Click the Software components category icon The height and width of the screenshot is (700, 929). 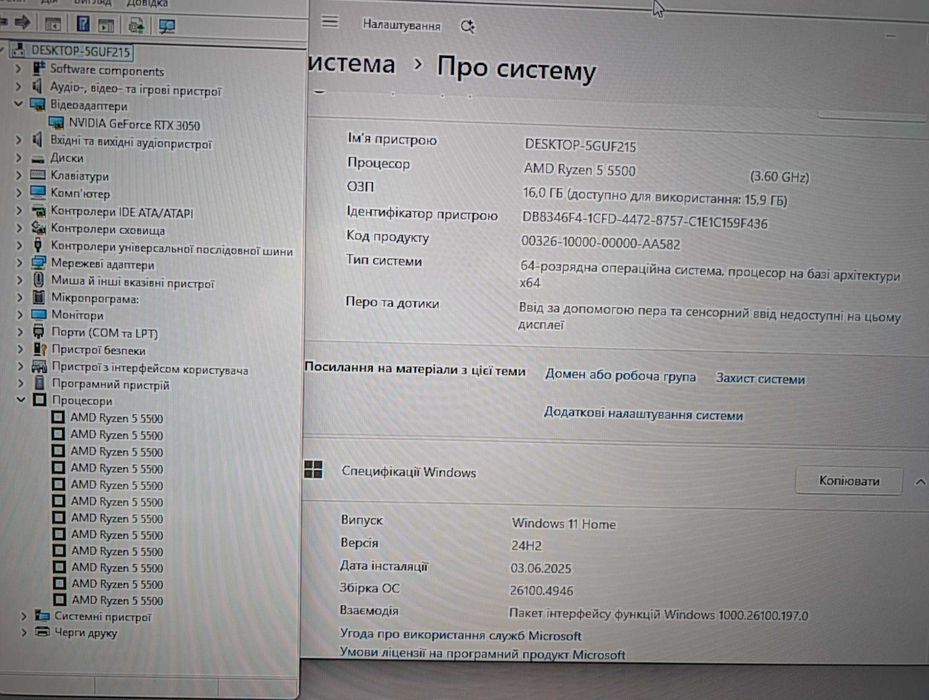[39, 69]
